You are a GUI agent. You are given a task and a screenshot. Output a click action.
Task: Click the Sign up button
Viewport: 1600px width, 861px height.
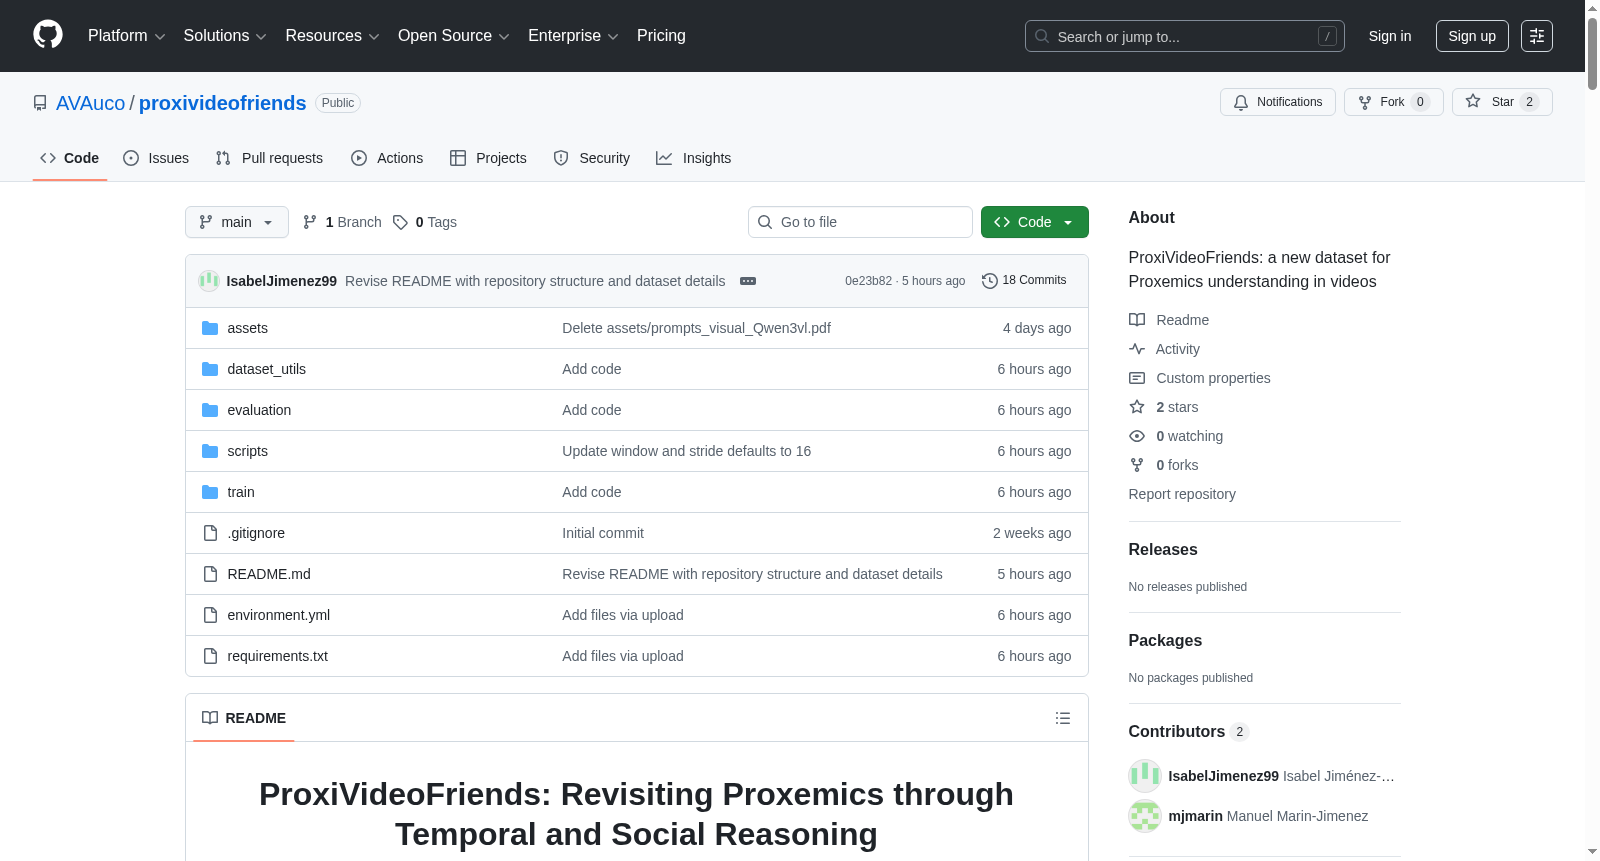coord(1472,36)
